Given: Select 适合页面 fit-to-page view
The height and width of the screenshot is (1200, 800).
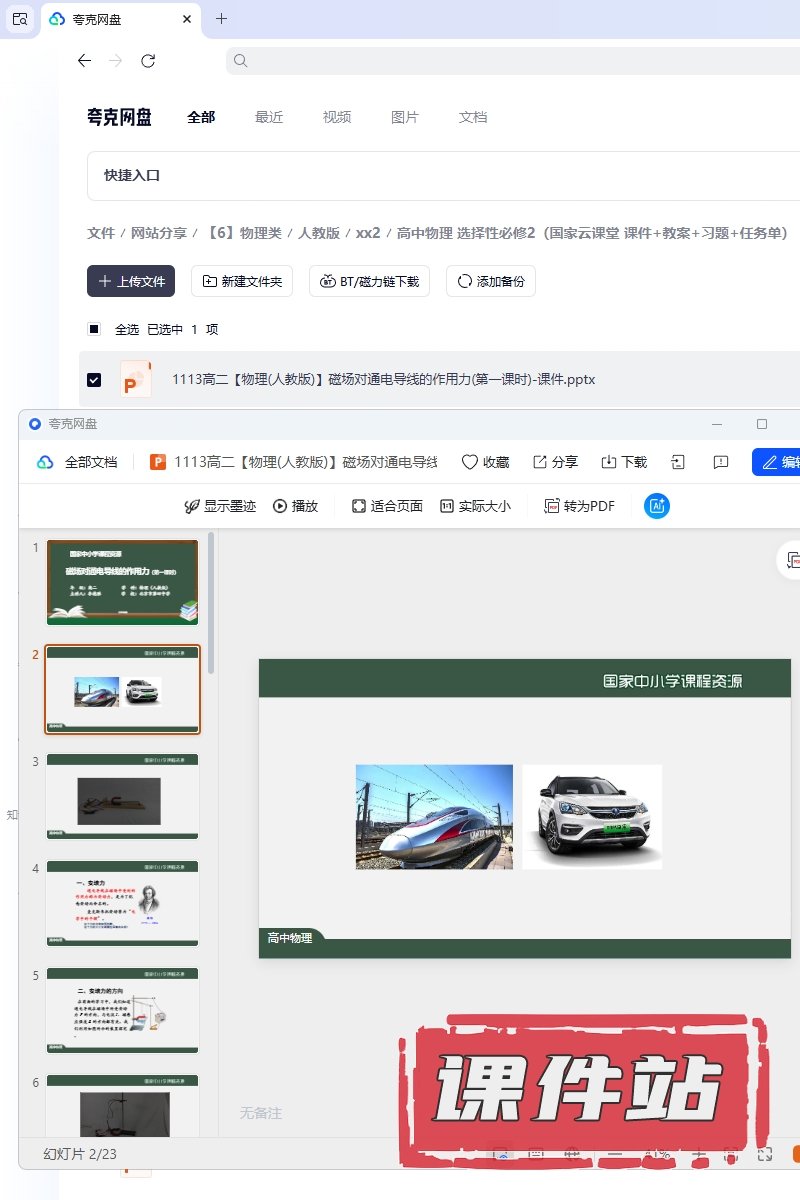Looking at the screenshot, I should pyautogui.click(x=387, y=506).
